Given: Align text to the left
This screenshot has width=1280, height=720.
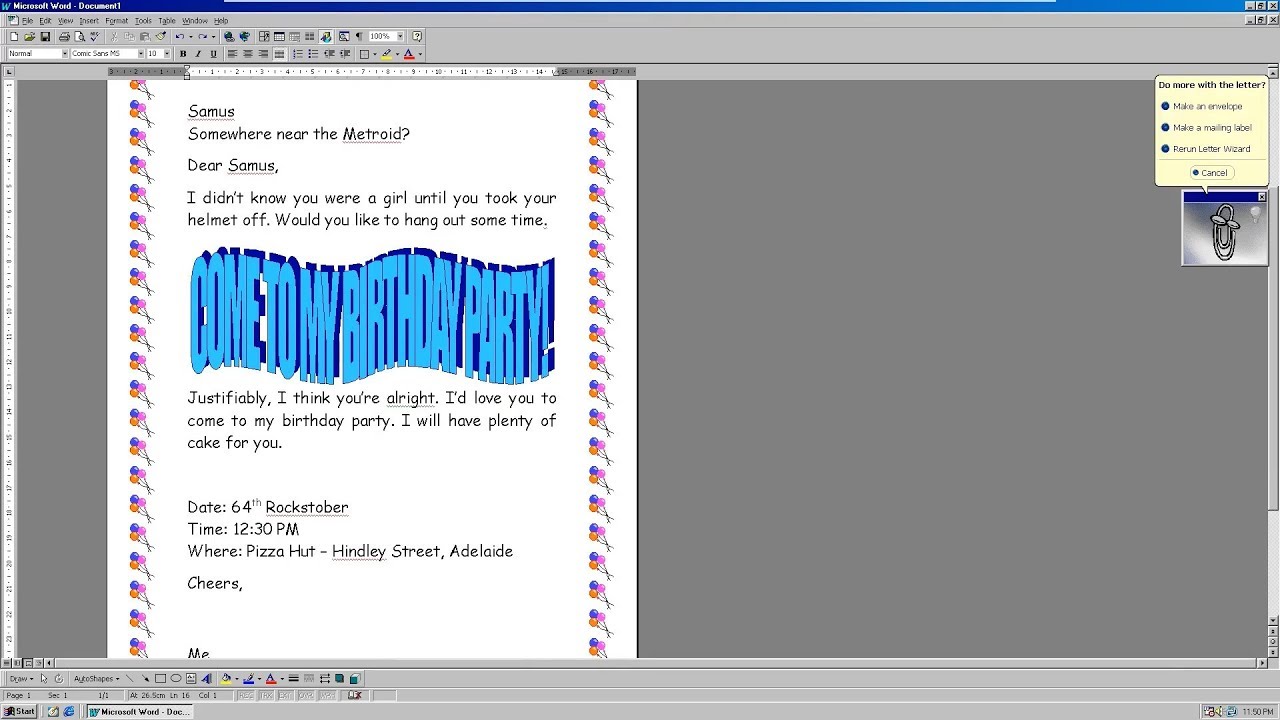Looking at the screenshot, I should pyautogui.click(x=232, y=54).
